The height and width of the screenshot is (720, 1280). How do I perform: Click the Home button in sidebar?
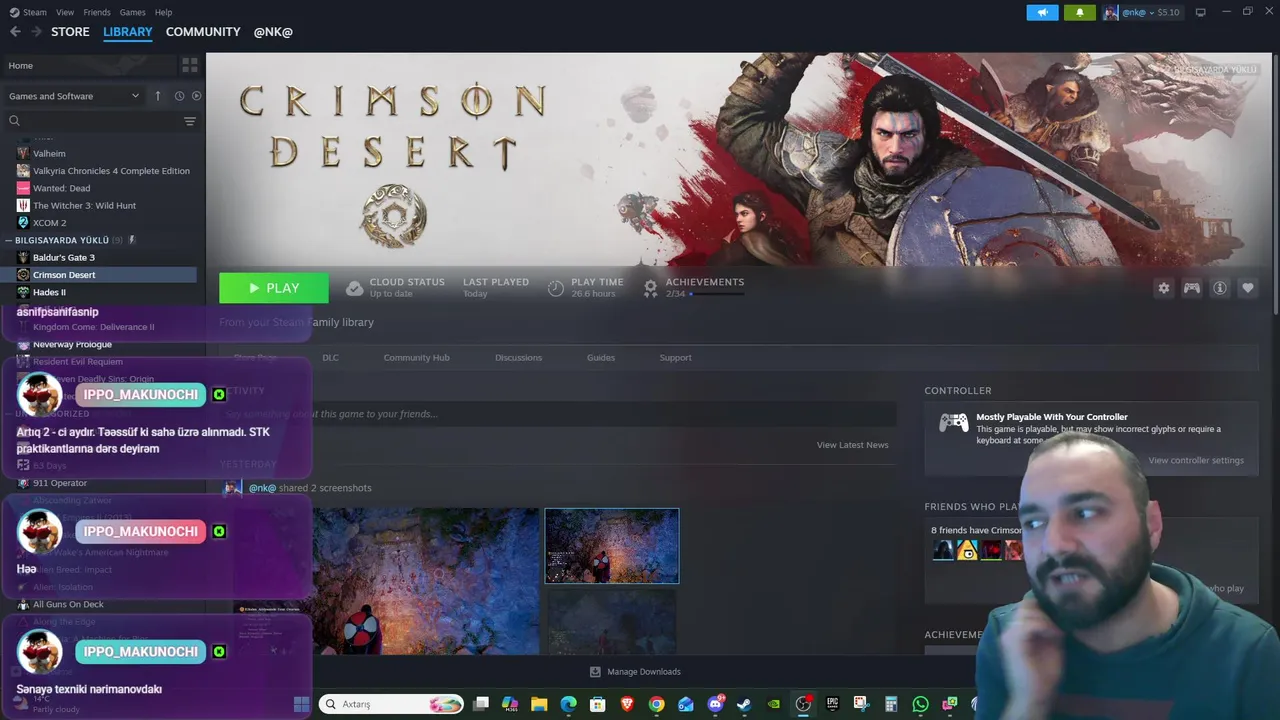point(90,65)
